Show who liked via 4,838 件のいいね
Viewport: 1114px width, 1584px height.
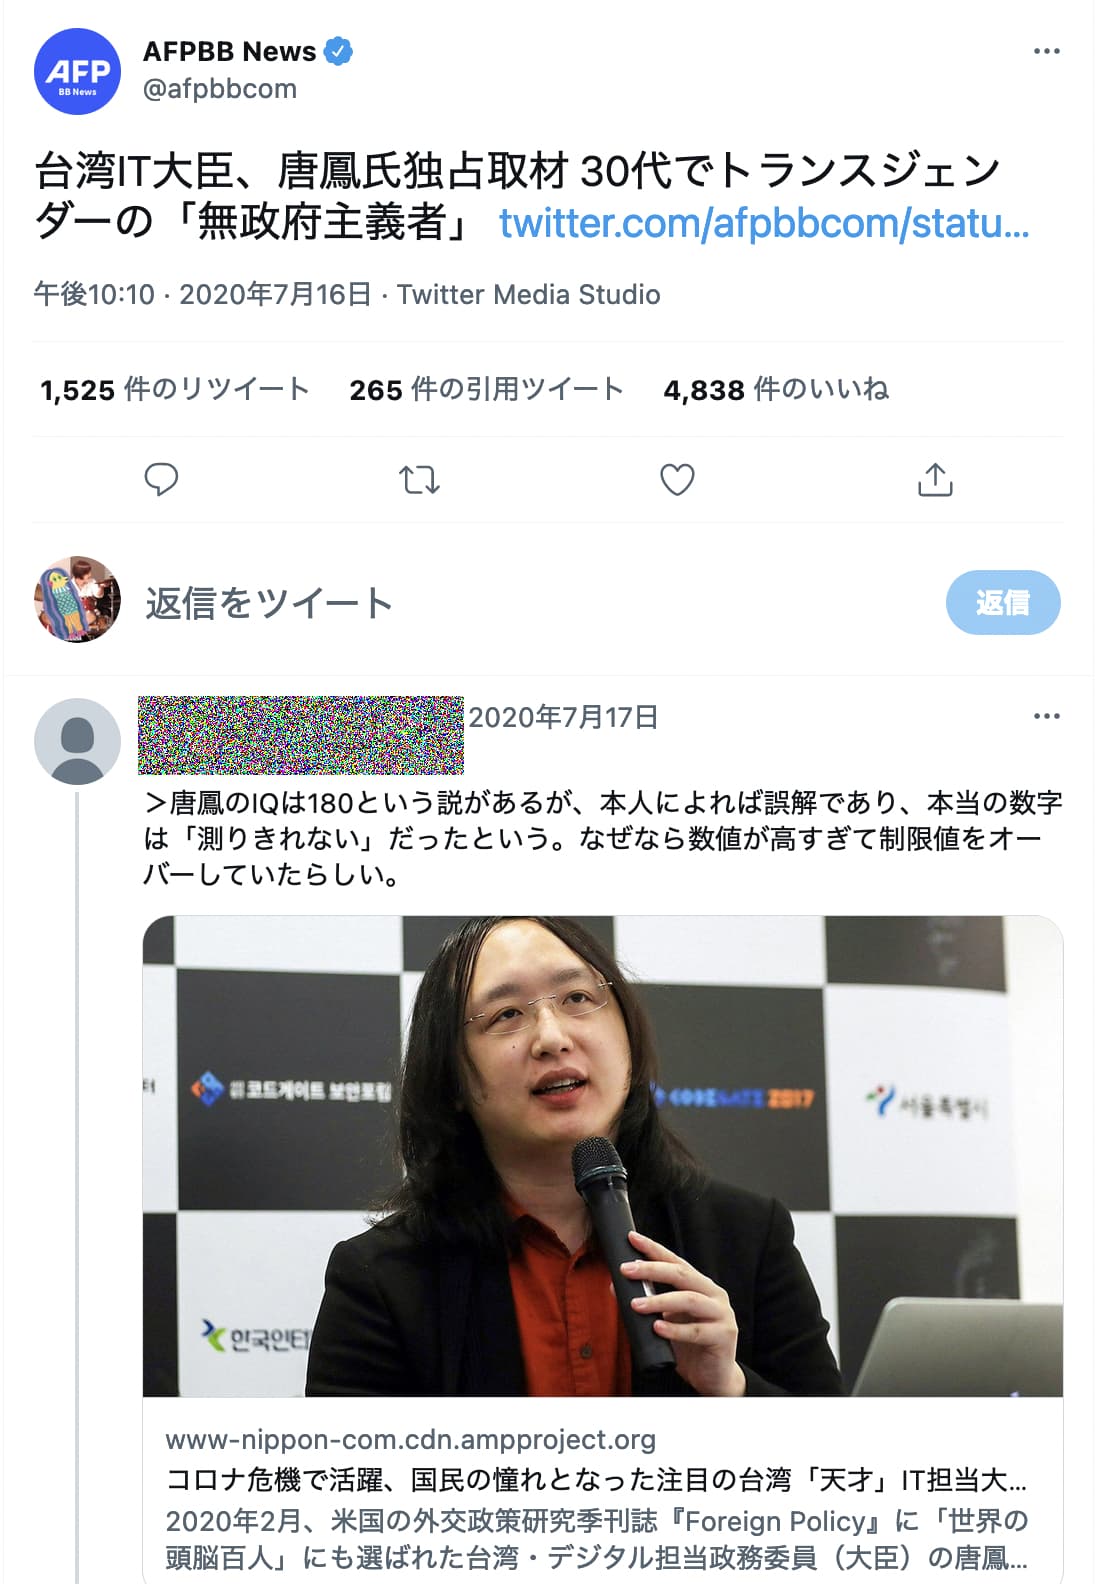point(776,389)
